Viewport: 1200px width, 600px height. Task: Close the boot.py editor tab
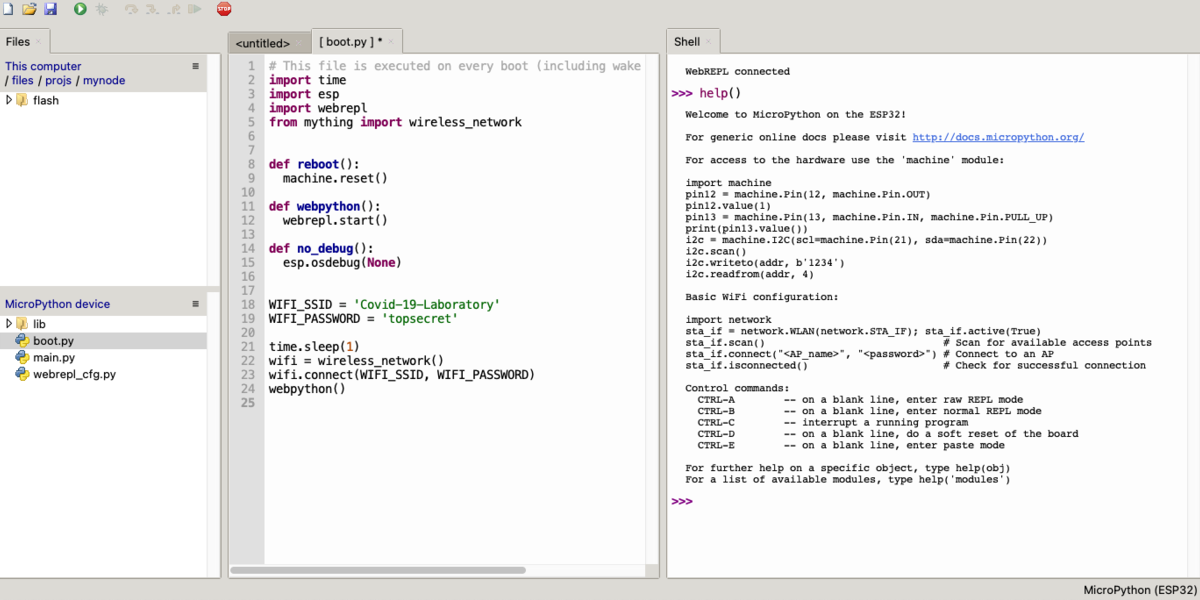click(x=392, y=42)
